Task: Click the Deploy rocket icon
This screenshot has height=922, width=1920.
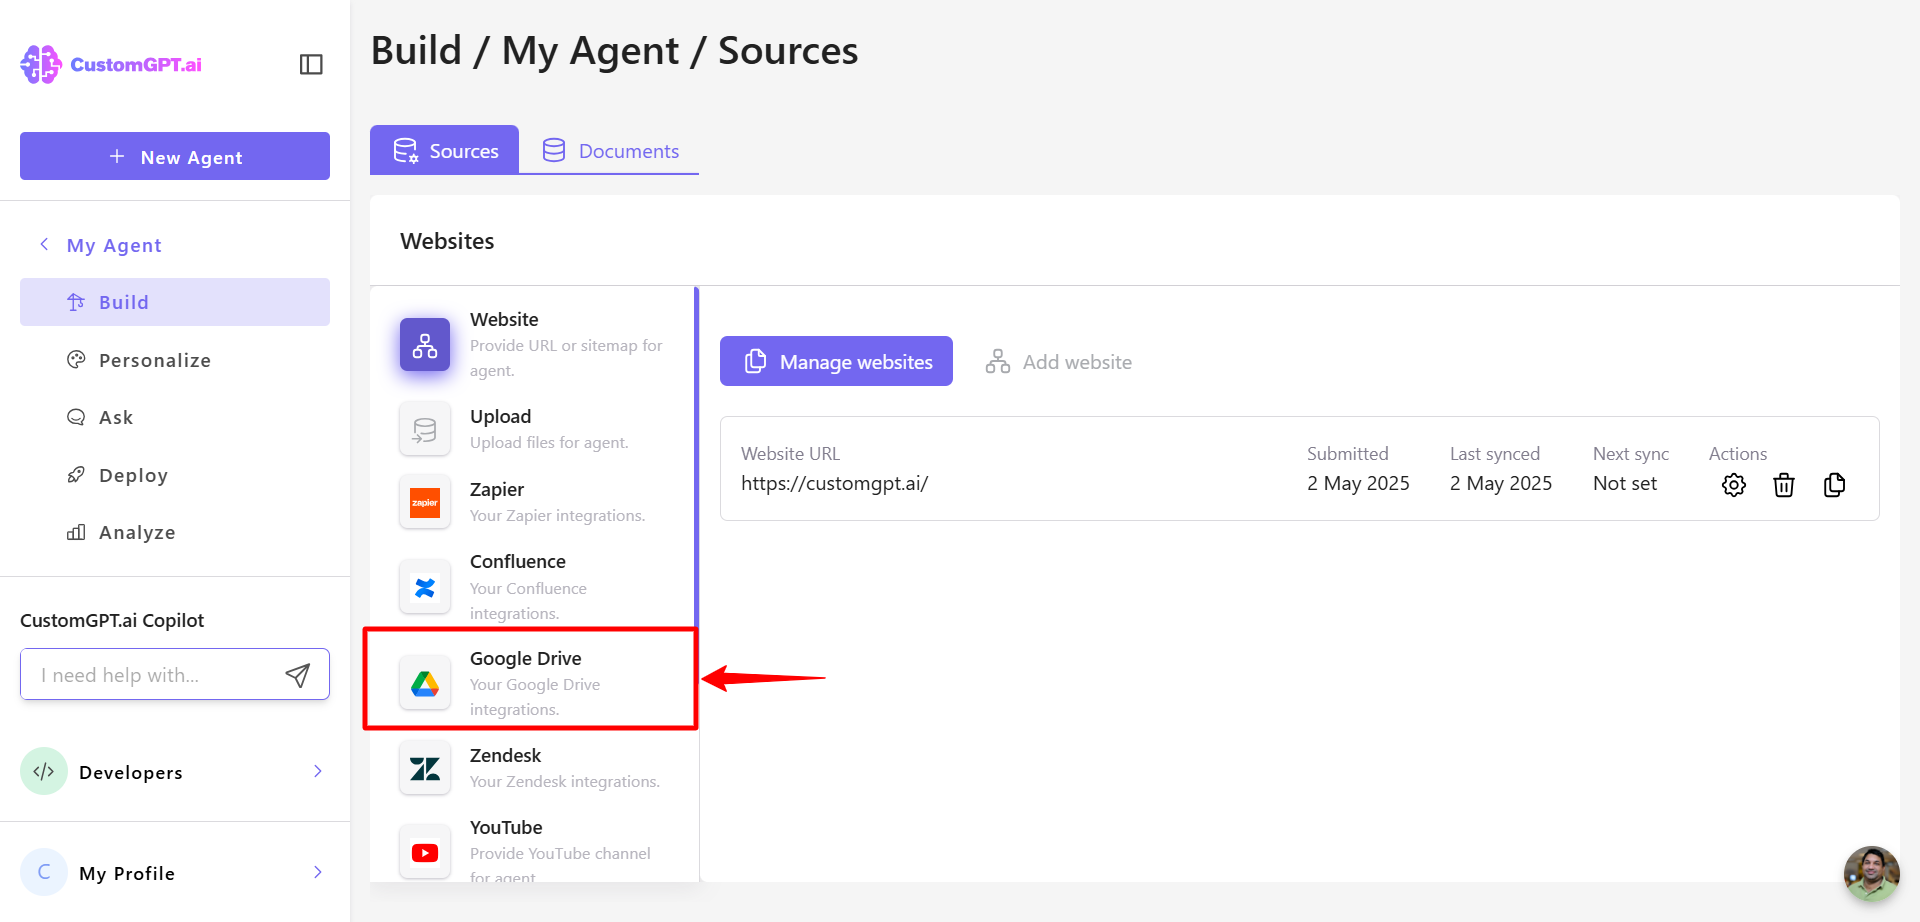Action: pos(76,474)
